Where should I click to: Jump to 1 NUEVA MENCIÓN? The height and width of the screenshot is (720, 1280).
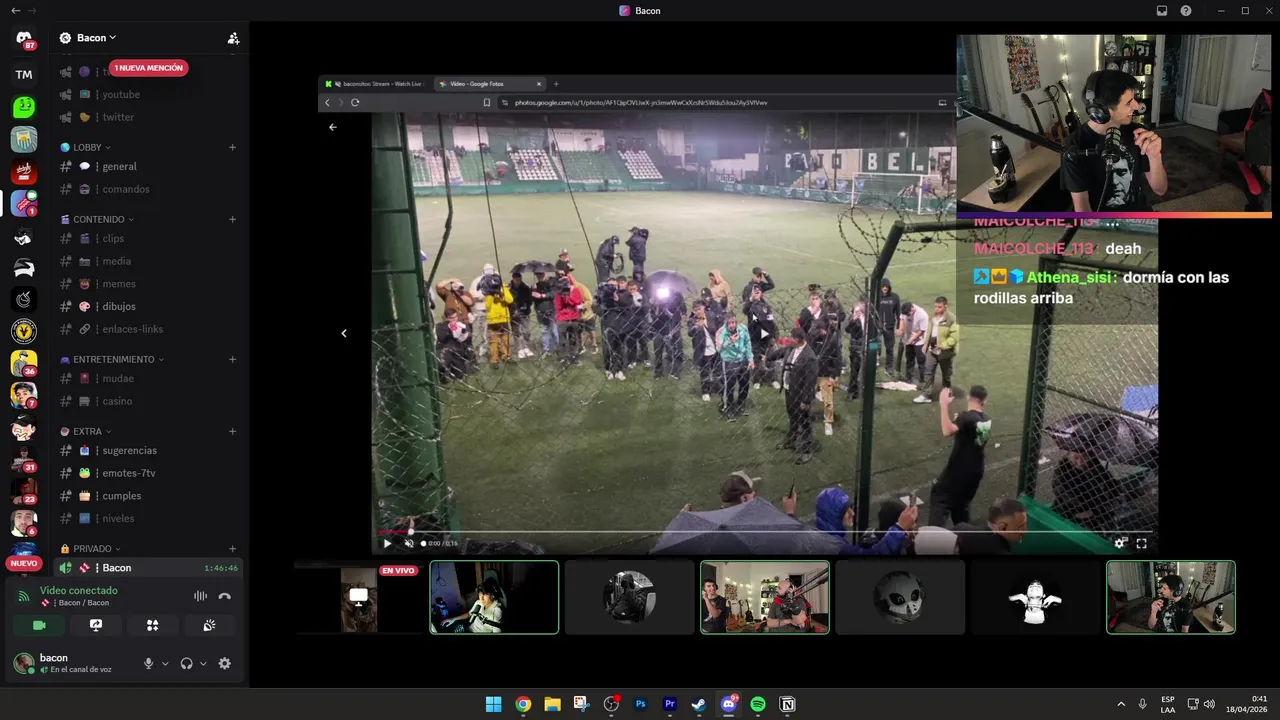coord(149,68)
